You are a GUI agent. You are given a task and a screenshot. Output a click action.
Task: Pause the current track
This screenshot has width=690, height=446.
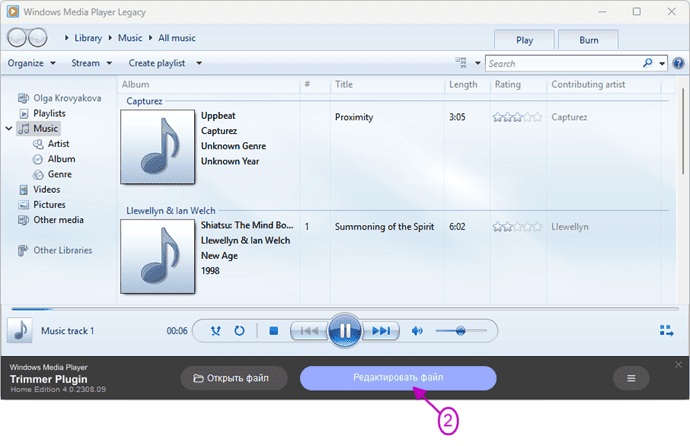click(x=345, y=330)
